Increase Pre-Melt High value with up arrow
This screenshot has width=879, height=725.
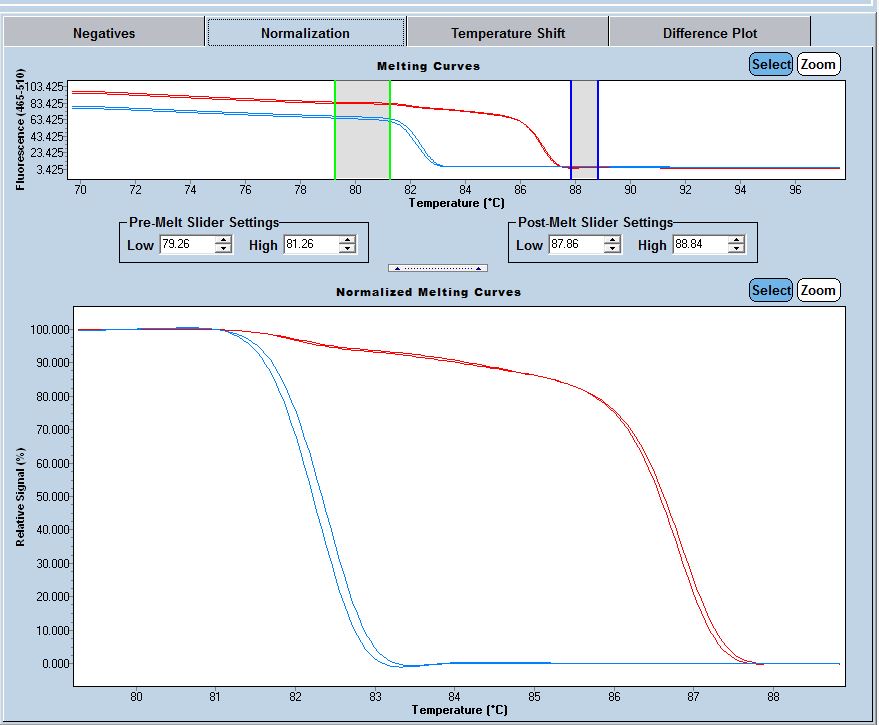click(x=347, y=240)
